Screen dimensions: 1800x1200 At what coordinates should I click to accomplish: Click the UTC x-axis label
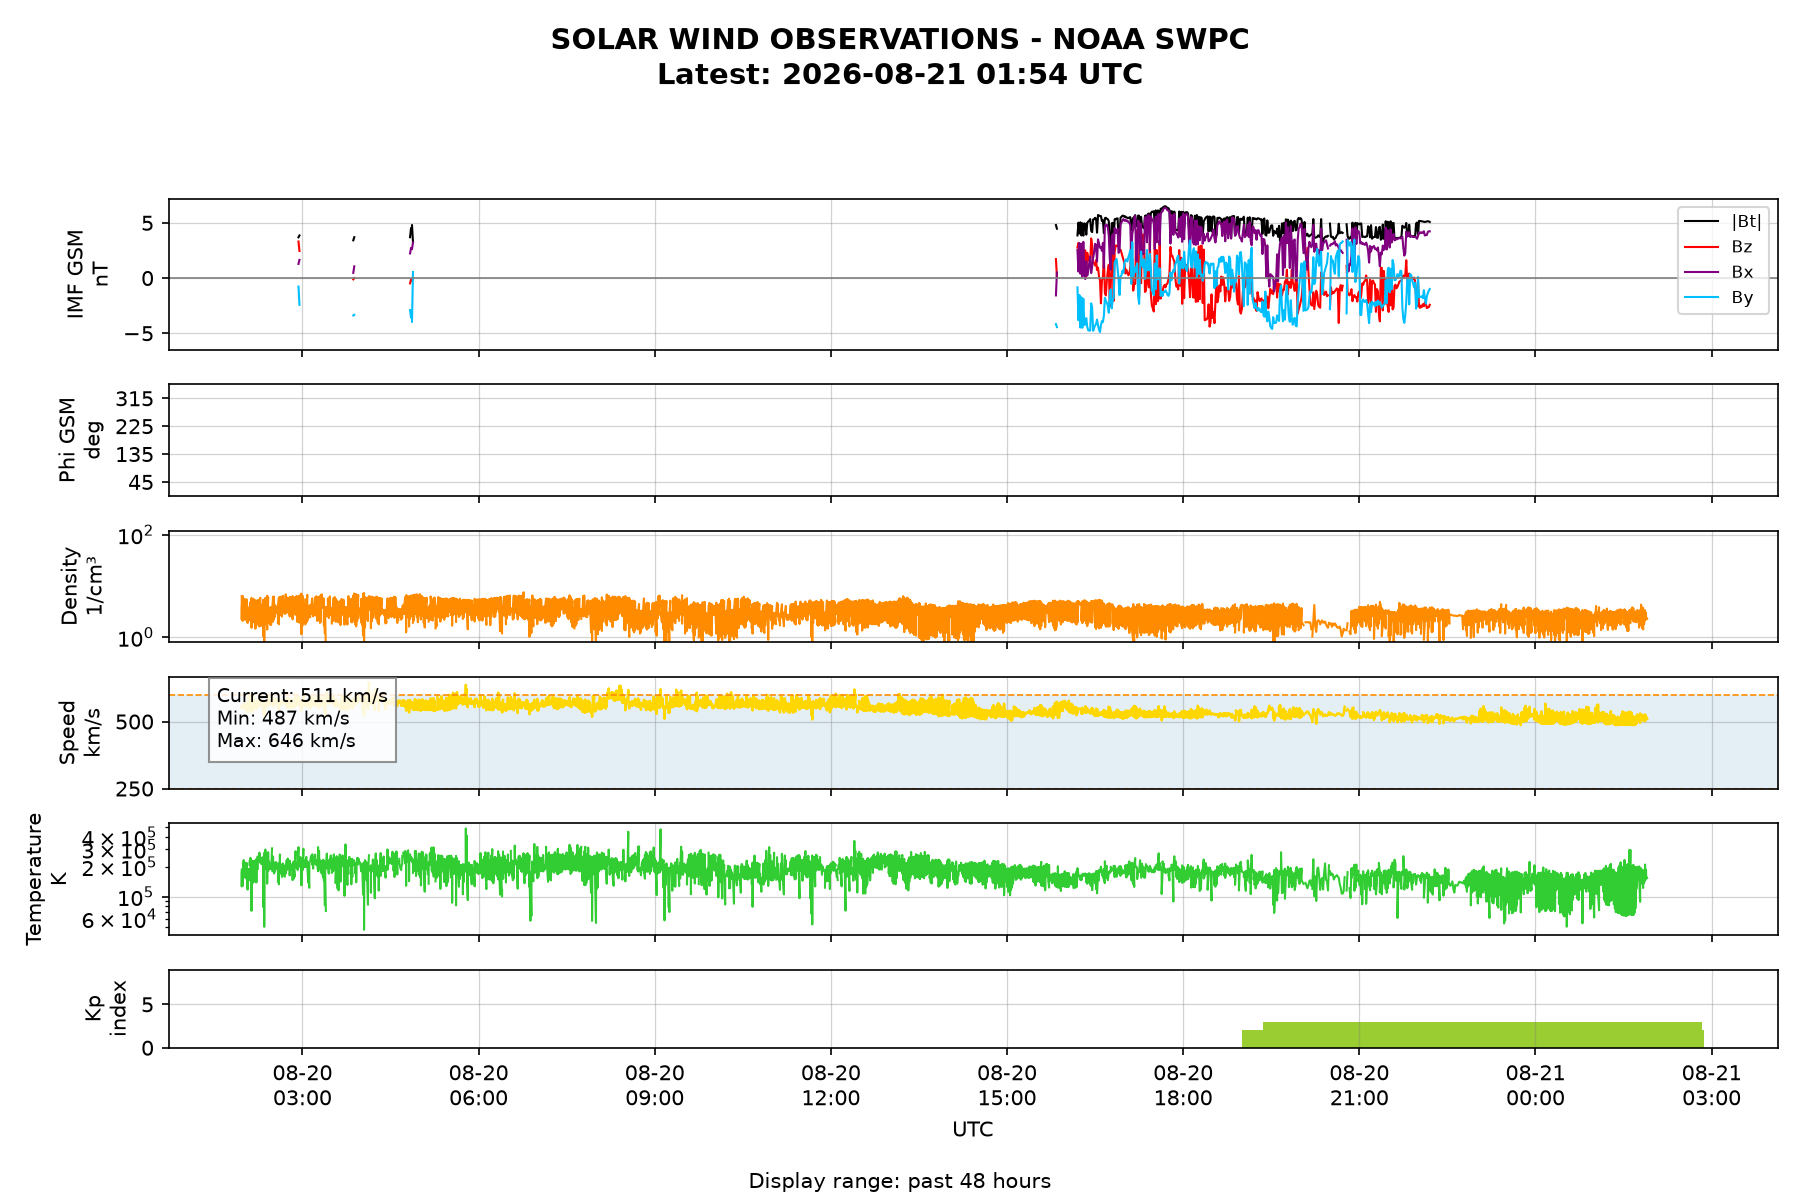coord(973,1130)
